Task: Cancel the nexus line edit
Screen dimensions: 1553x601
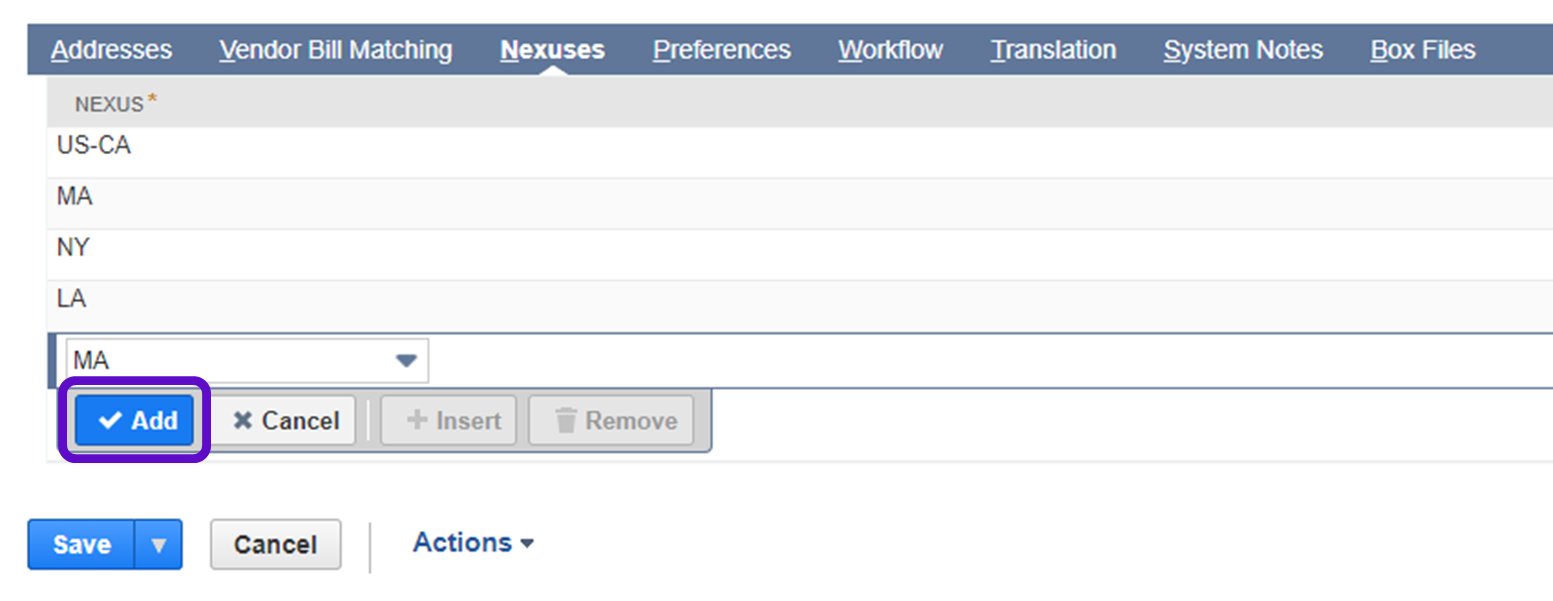Action: (x=285, y=421)
